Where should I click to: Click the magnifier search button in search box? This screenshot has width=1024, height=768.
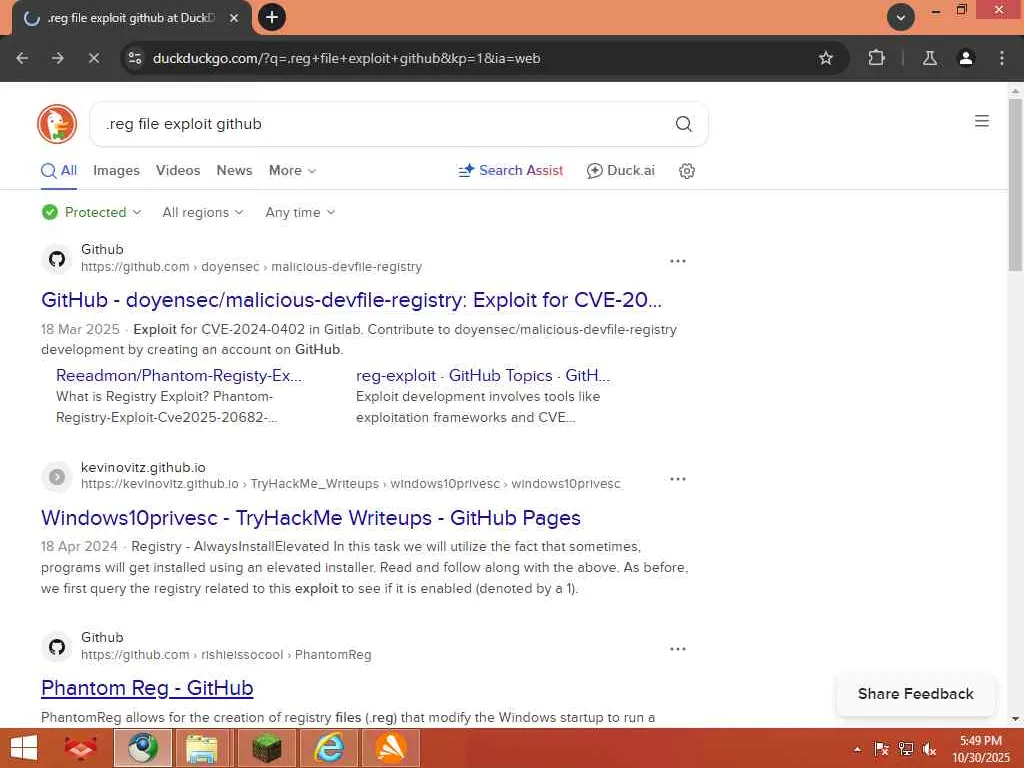point(683,124)
